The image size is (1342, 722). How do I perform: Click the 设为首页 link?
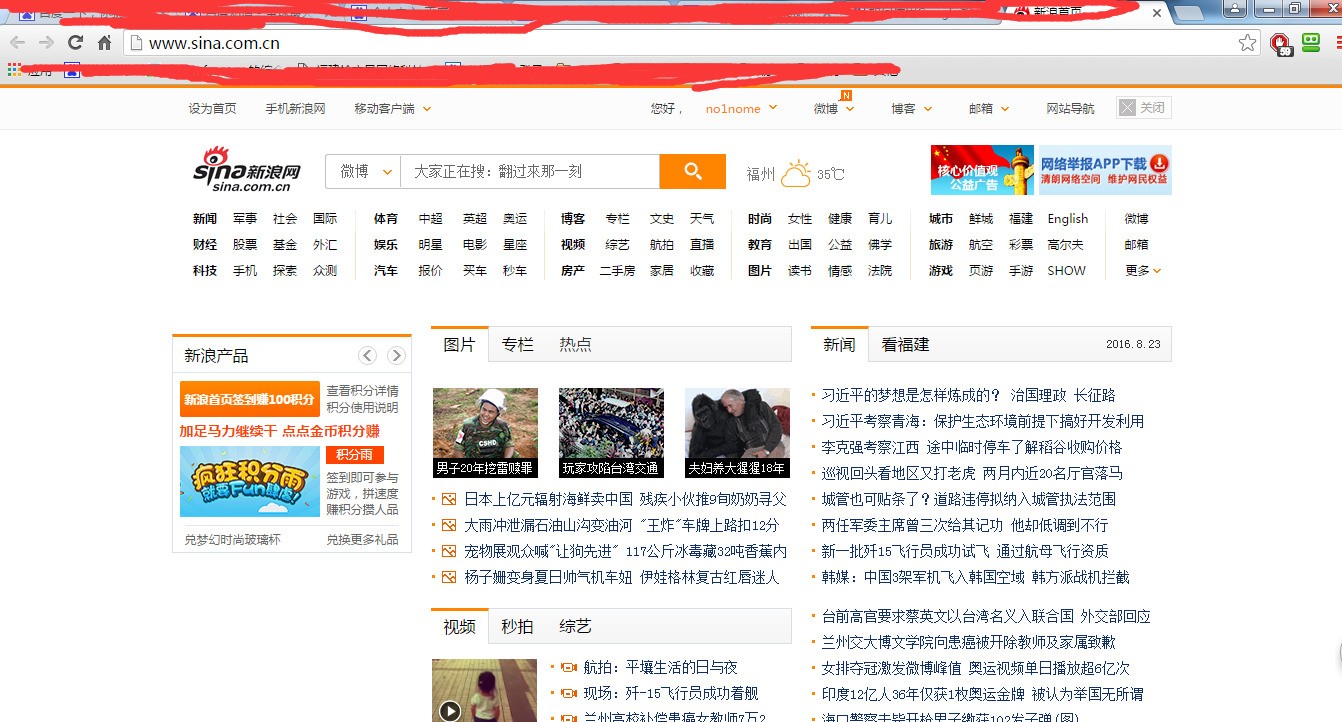(x=212, y=109)
